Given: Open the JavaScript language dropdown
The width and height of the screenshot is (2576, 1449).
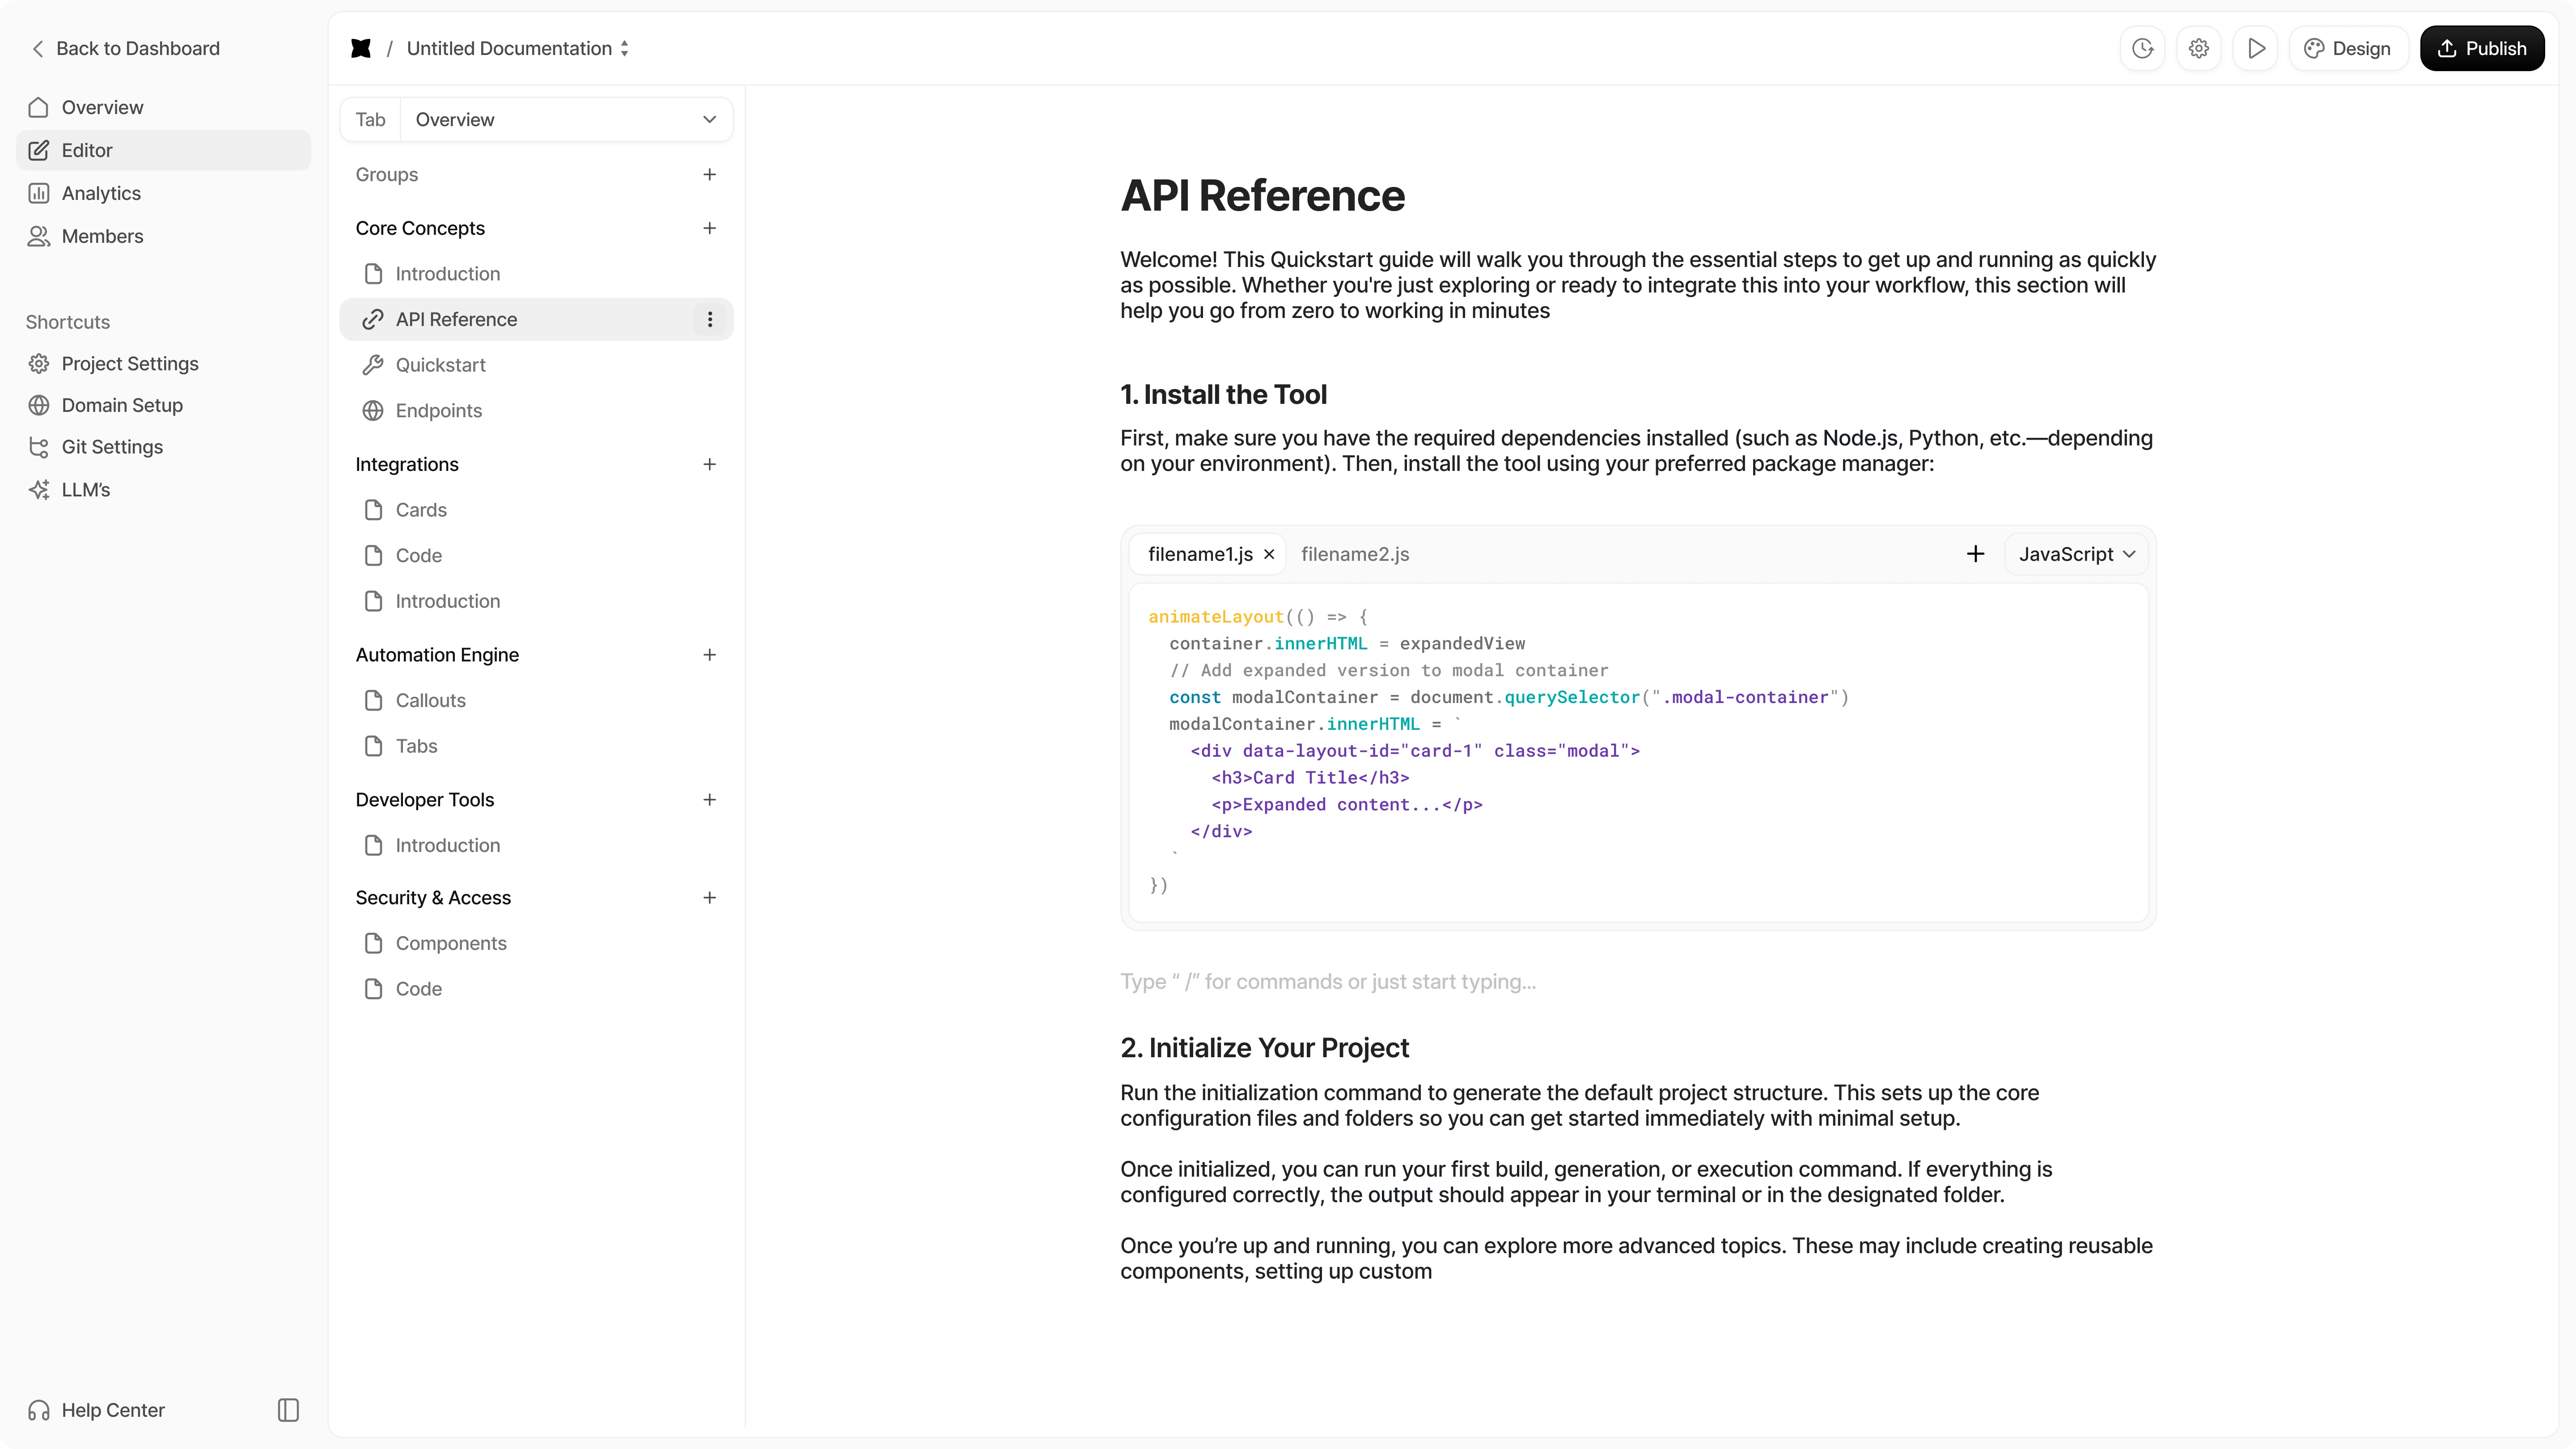Looking at the screenshot, I should (2076, 554).
